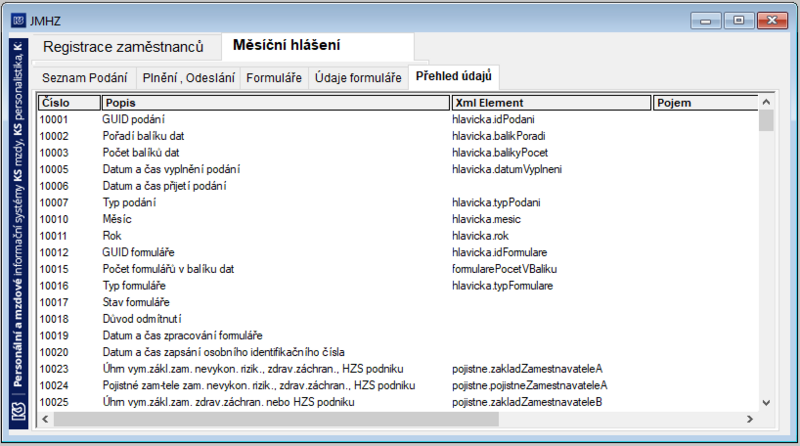Select the GUID formuláře row
The width and height of the screenshot is (800, 446).
point(398,253)
